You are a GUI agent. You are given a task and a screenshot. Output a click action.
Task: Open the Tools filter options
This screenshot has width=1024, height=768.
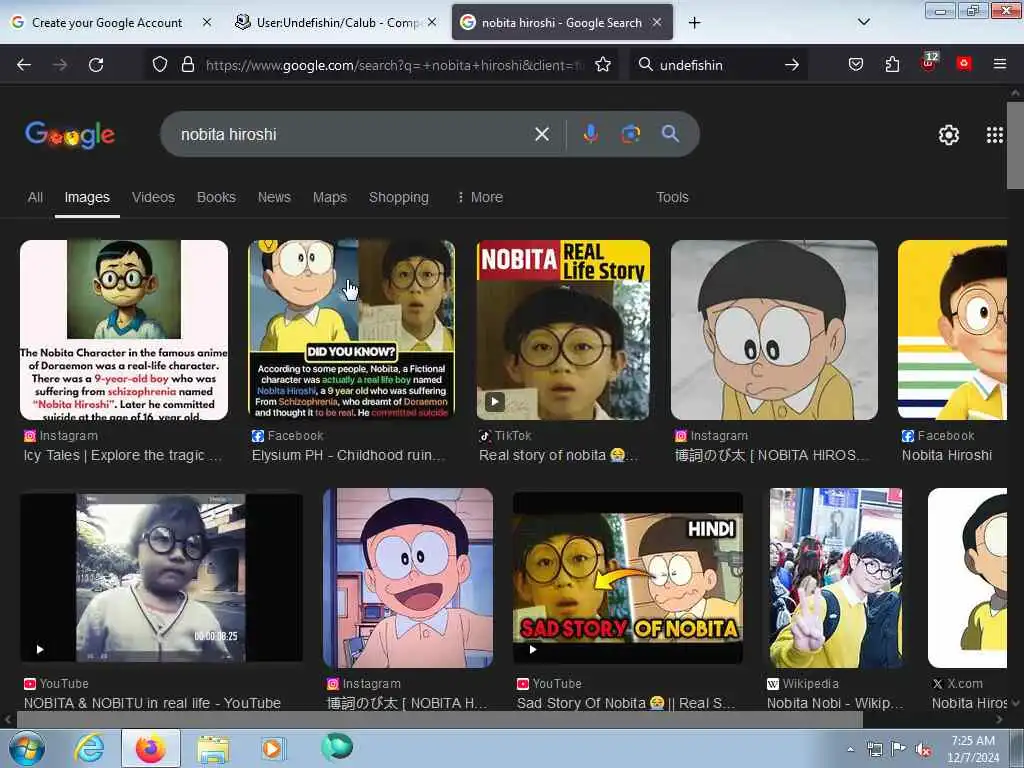[672, 197]
